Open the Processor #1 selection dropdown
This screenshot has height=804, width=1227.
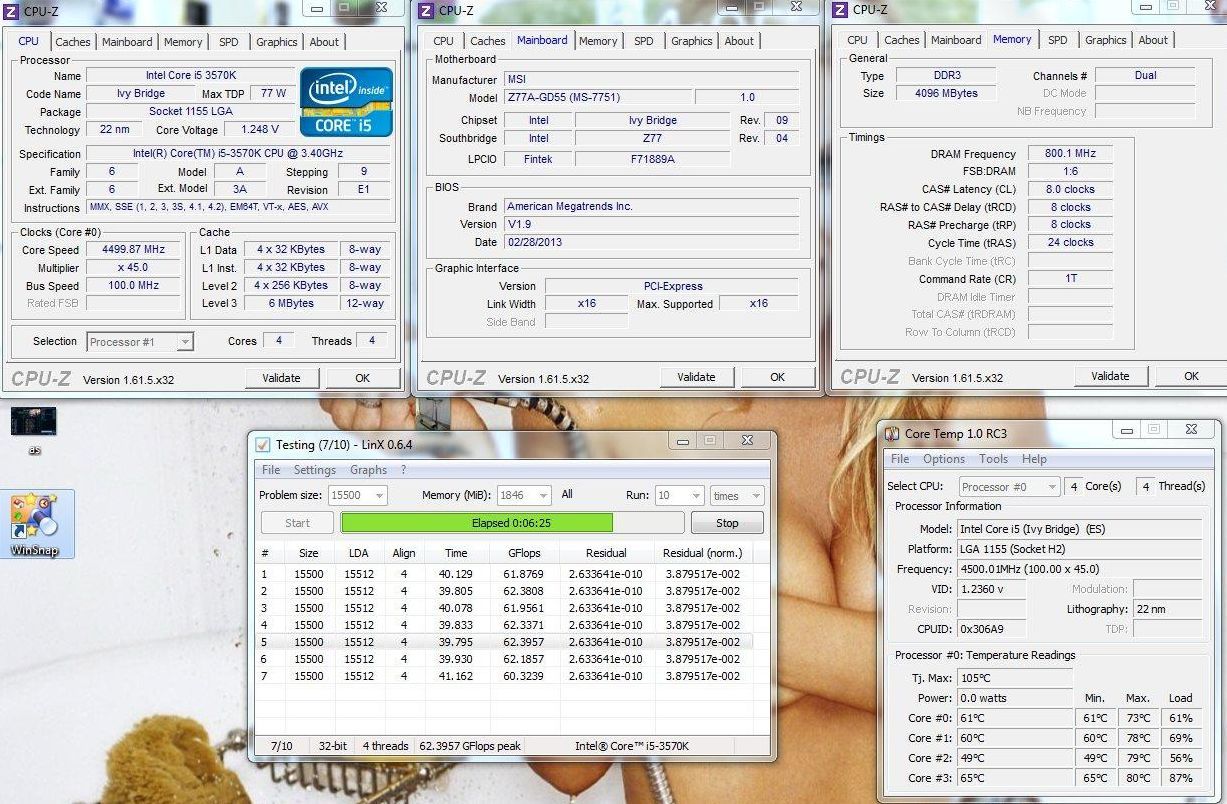pyautogui.click(x=140, y=342)
